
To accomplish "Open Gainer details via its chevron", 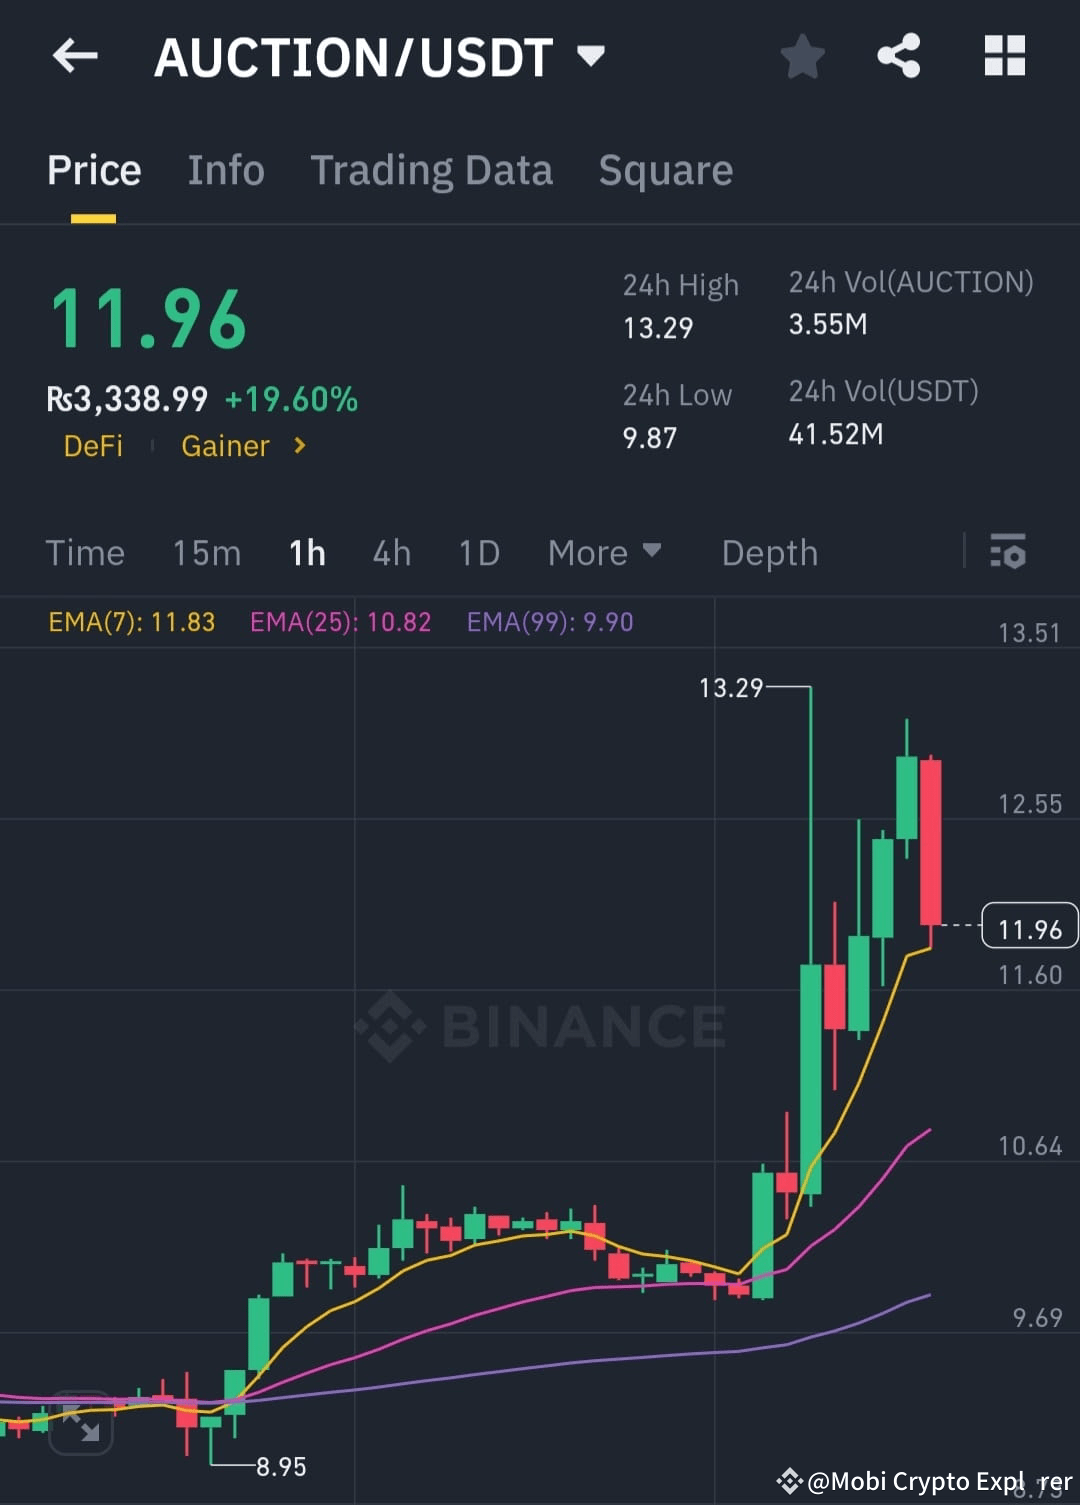I will [x=298, y=446].
